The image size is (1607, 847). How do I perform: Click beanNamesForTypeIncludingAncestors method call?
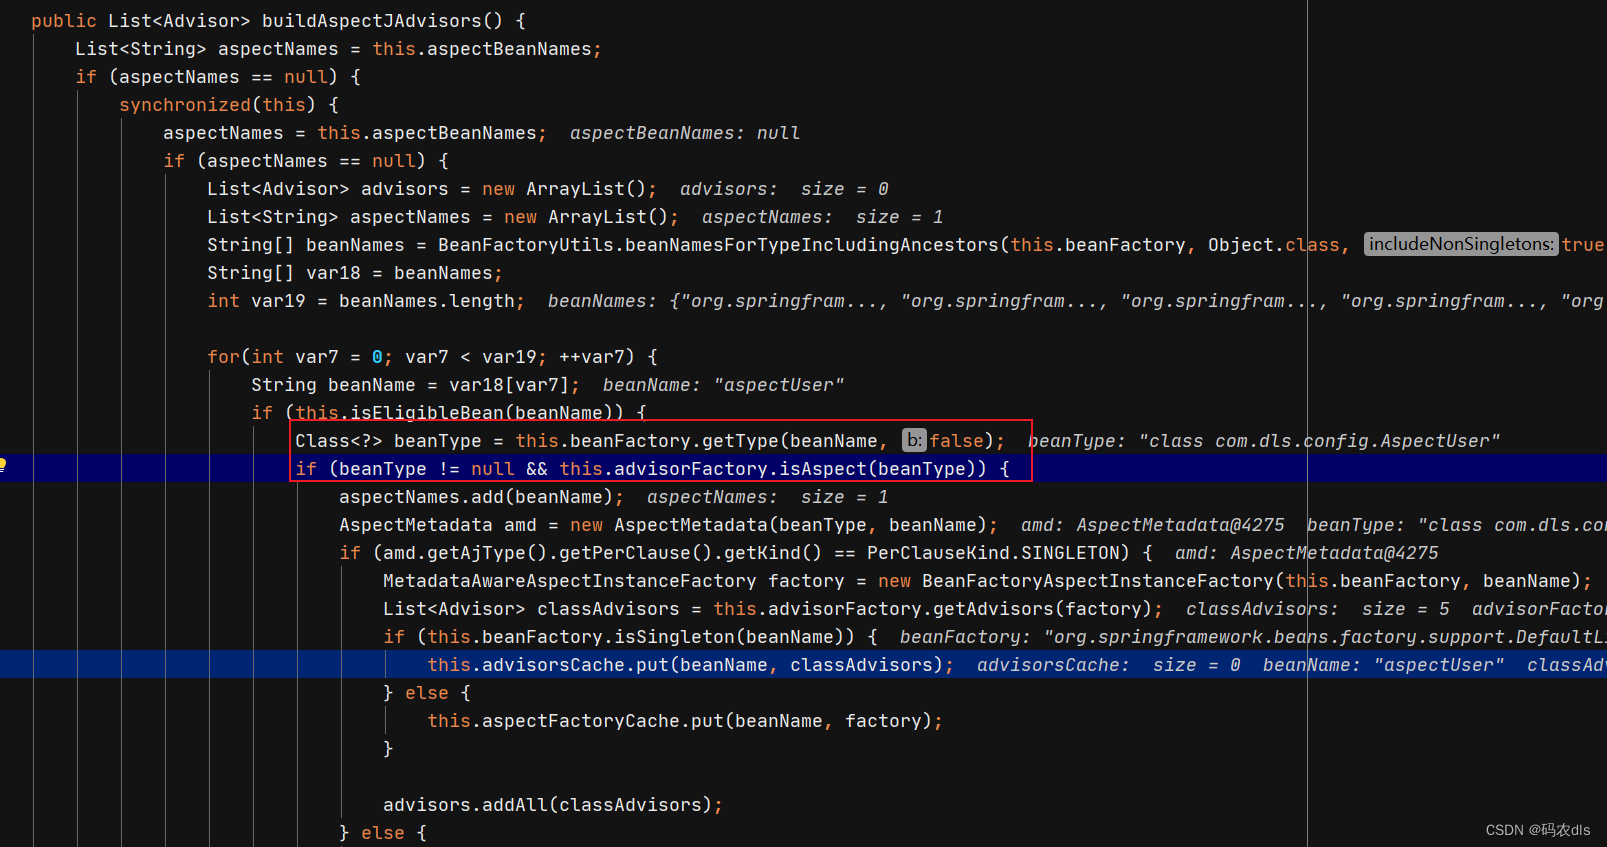click(x=812, y=245)
